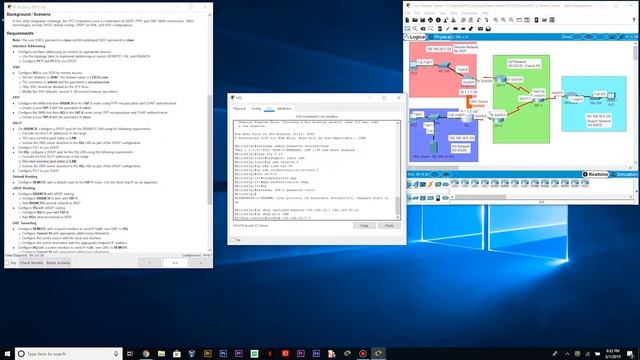Image resolution: width=640 pixels, height=360 pixels.
Task: Go to previous instruction page in PT Activity
Action: (150, 263)
